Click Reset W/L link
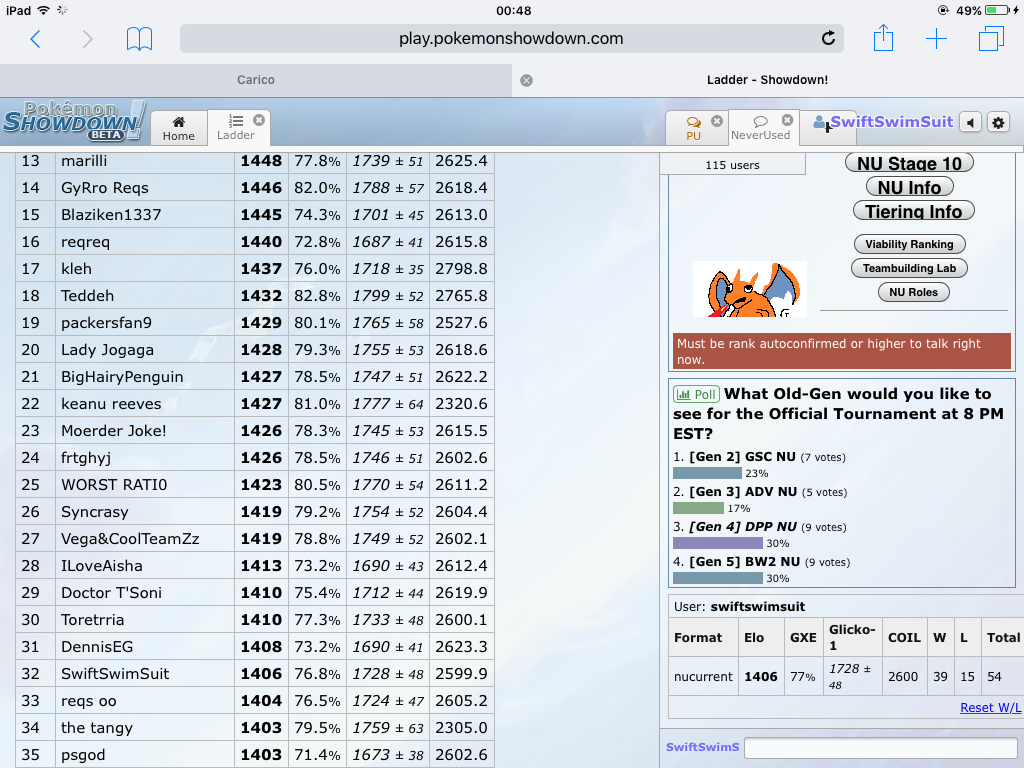The image size is (1024, 768). coord(990,707)
